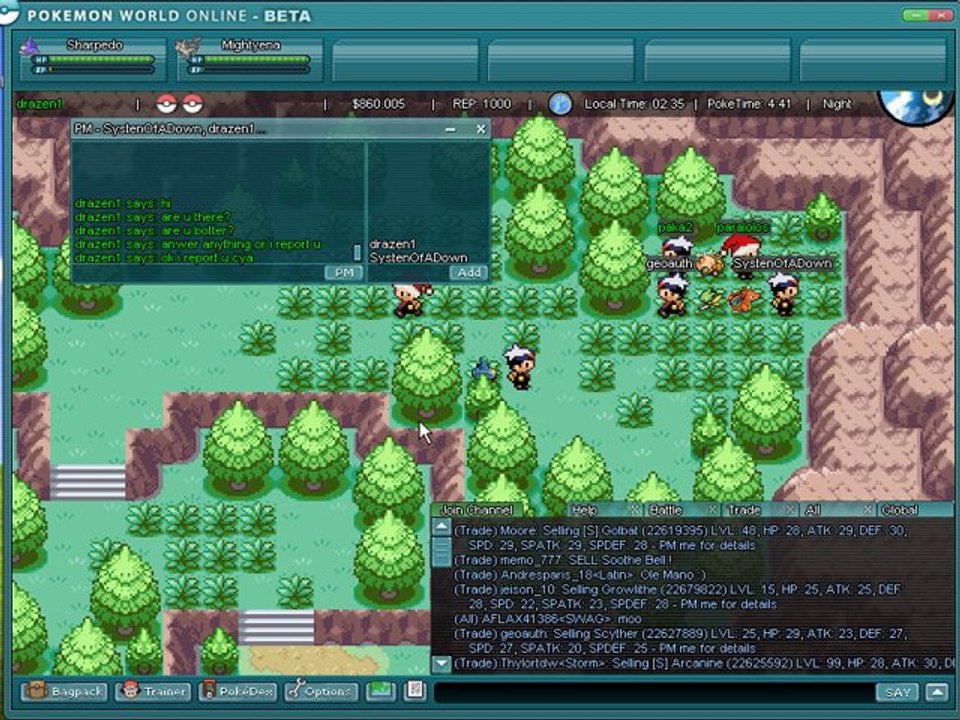Image resolution: width=960 pixels, height=720 pixels.
Task: Send message with the PM button
Action: 344,272
